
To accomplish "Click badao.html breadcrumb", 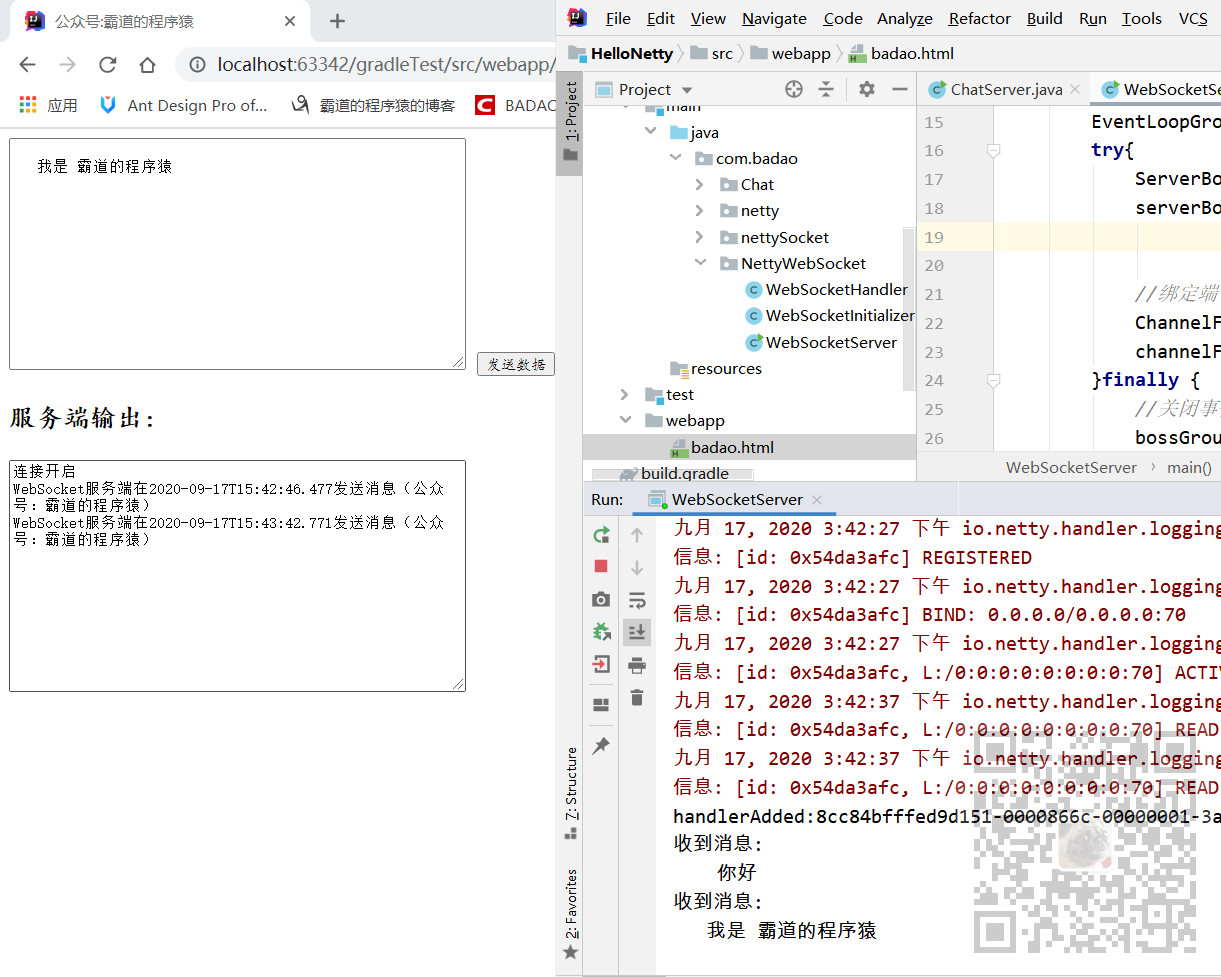I will 901,54.
